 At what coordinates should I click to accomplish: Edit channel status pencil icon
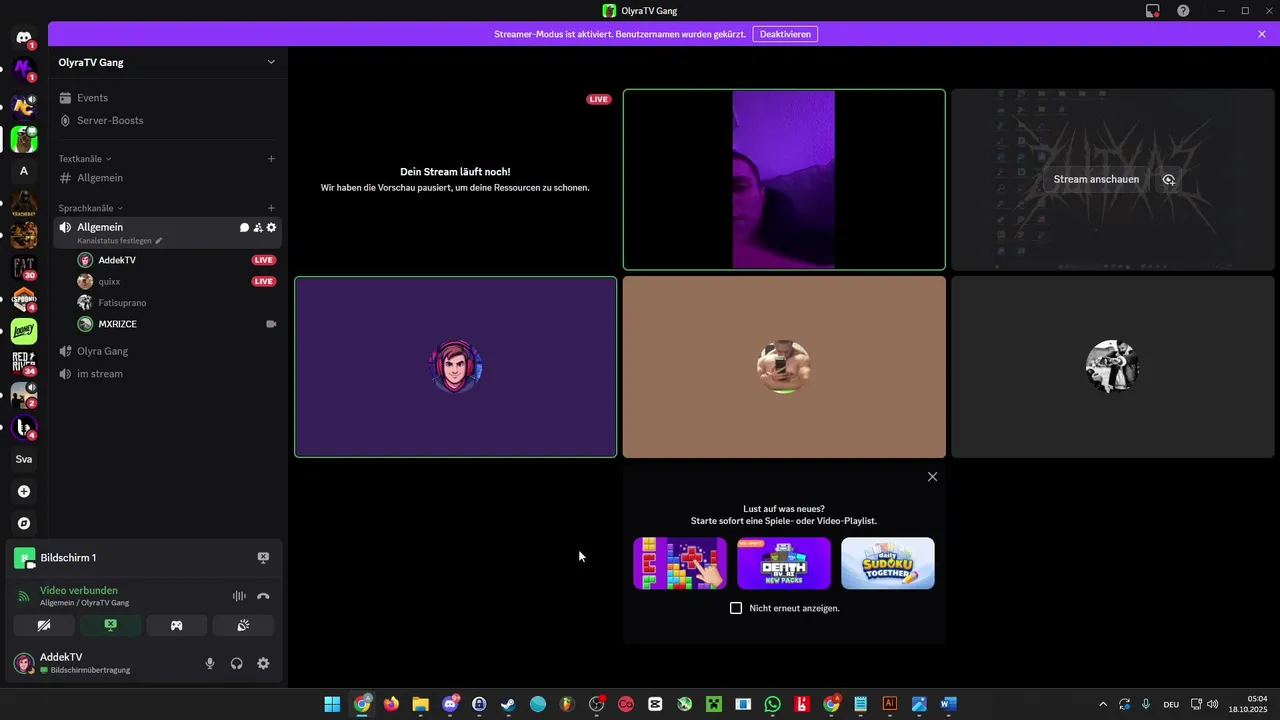coord(158,241)
